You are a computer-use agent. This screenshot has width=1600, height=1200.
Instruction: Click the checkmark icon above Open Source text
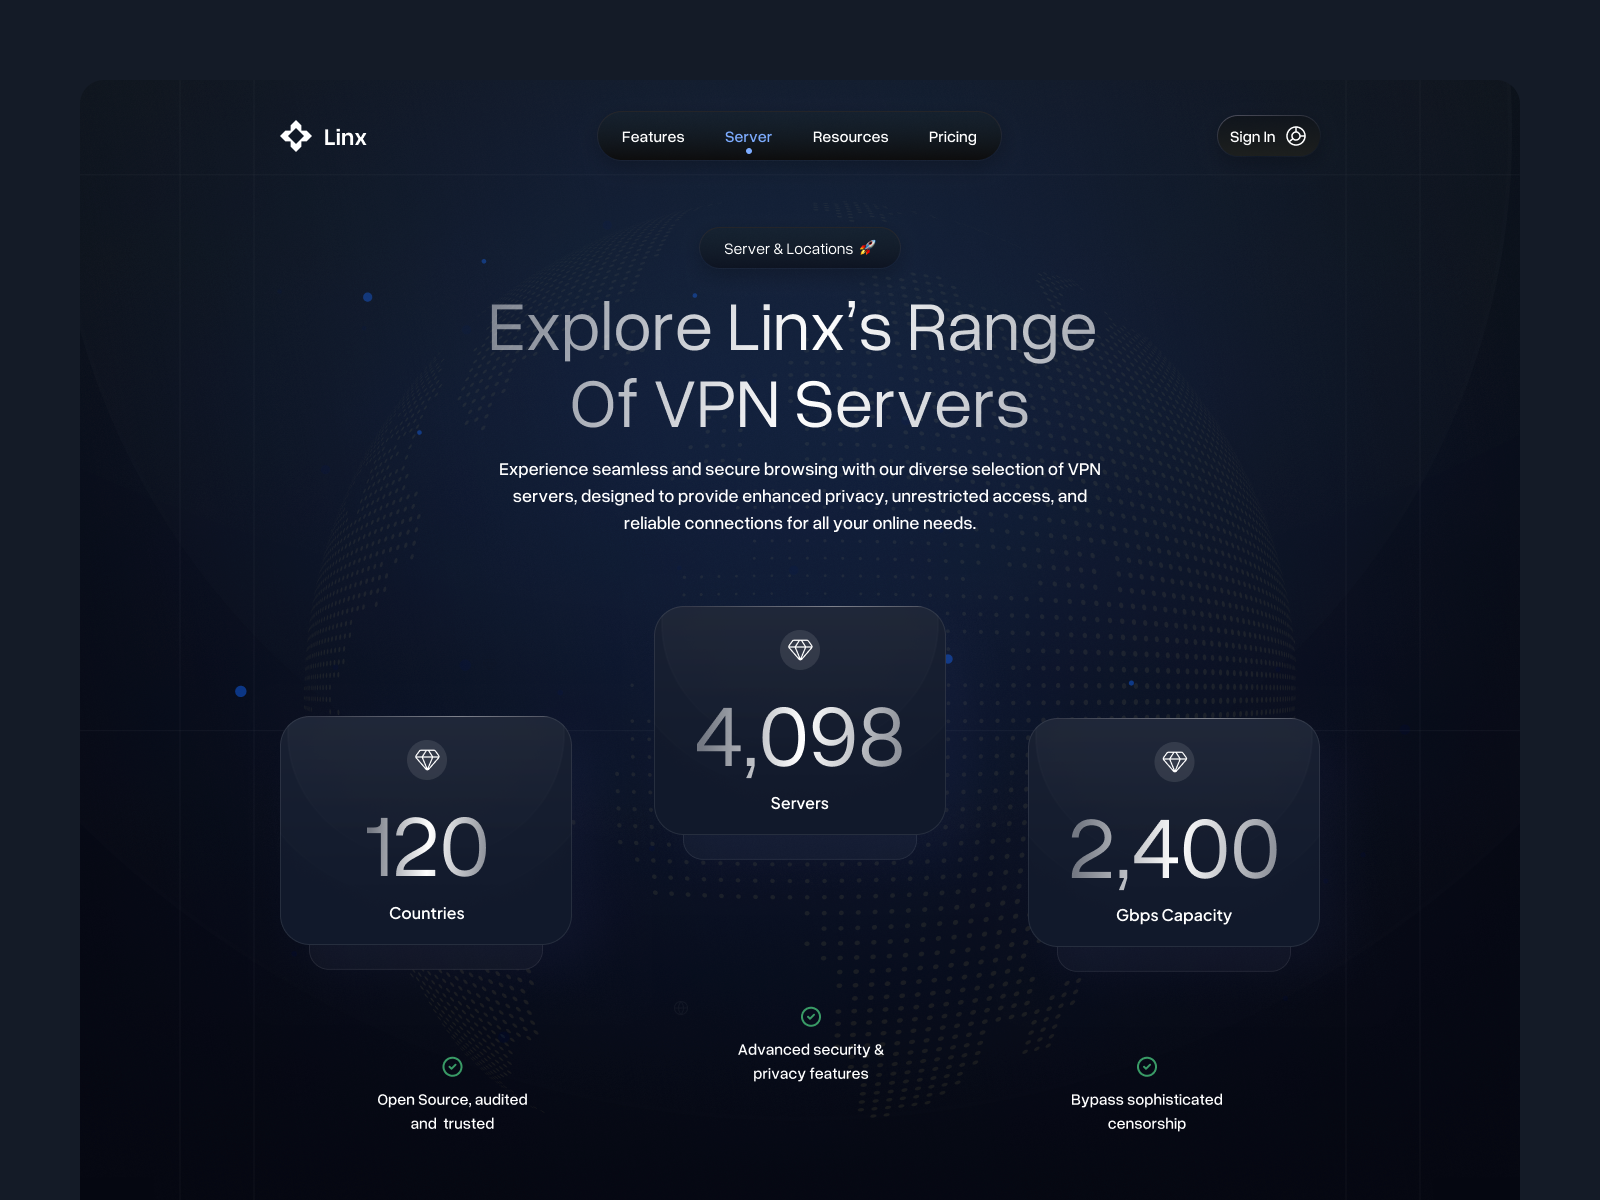click(451, 1067)
